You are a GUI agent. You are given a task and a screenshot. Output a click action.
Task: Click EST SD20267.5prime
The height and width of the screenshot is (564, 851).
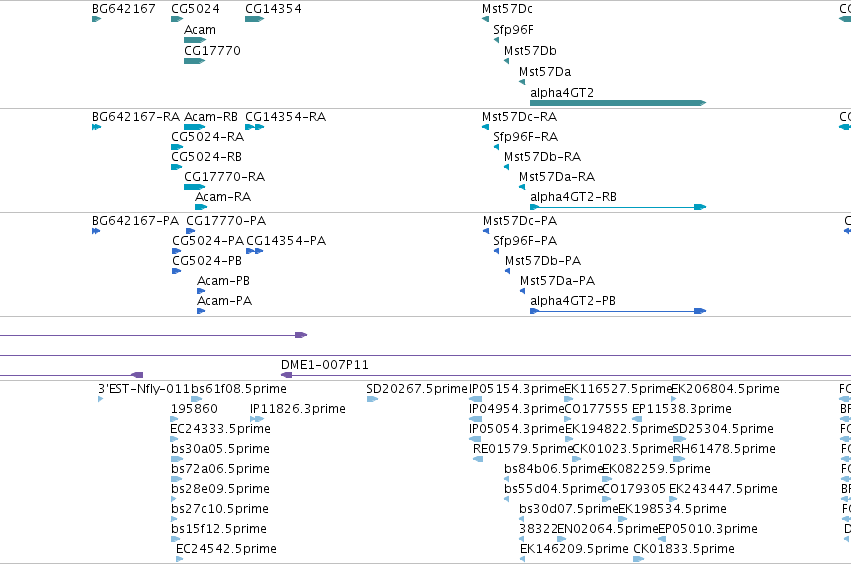tap(416, 389)
